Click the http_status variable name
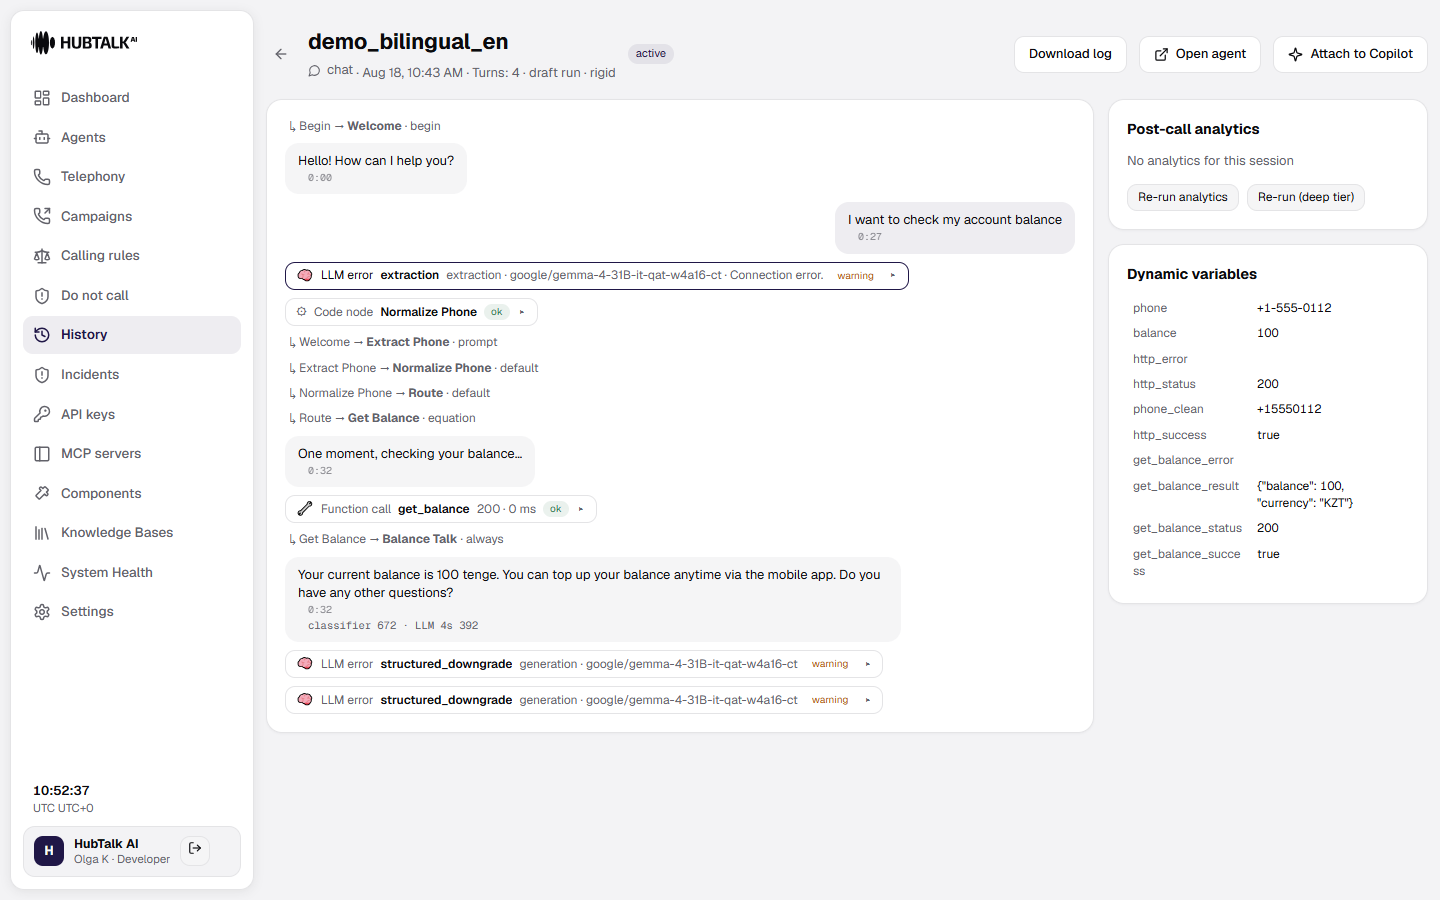Screen dimensions: 1440x900 [x=1164, y=384]
